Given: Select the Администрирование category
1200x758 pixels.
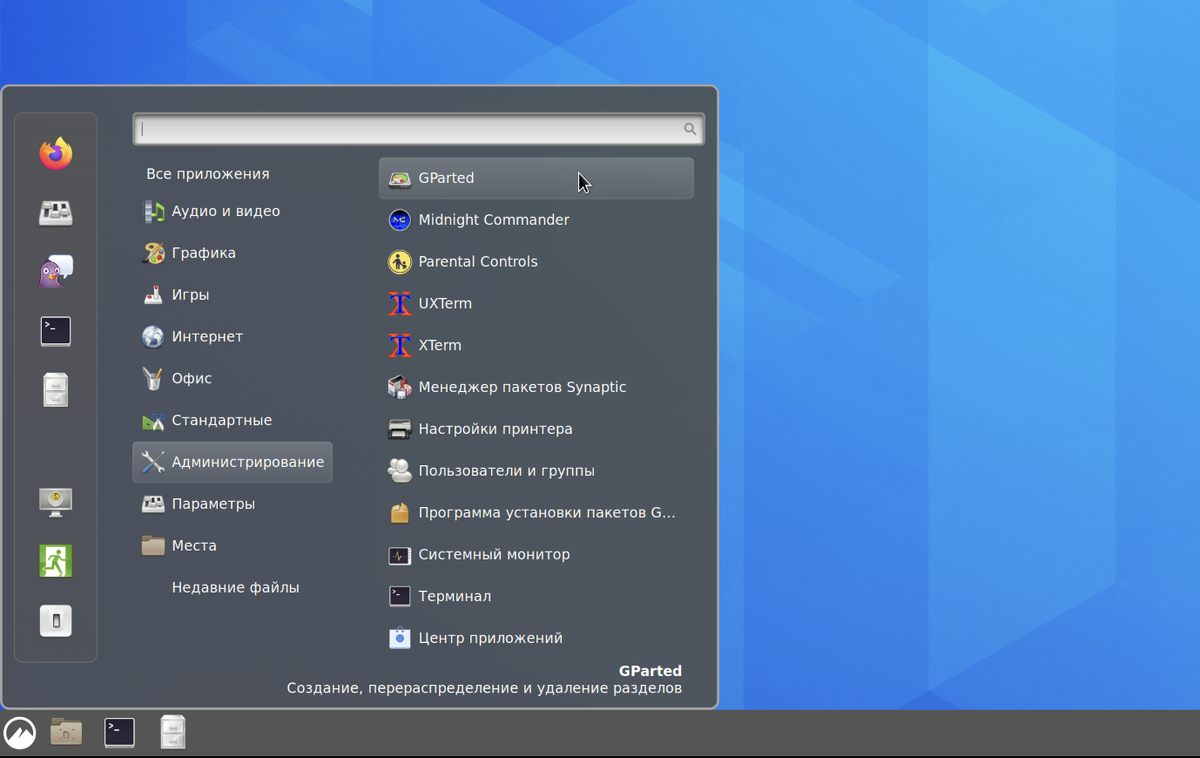Looking at the screenshot, I should (x=232, y=463).
